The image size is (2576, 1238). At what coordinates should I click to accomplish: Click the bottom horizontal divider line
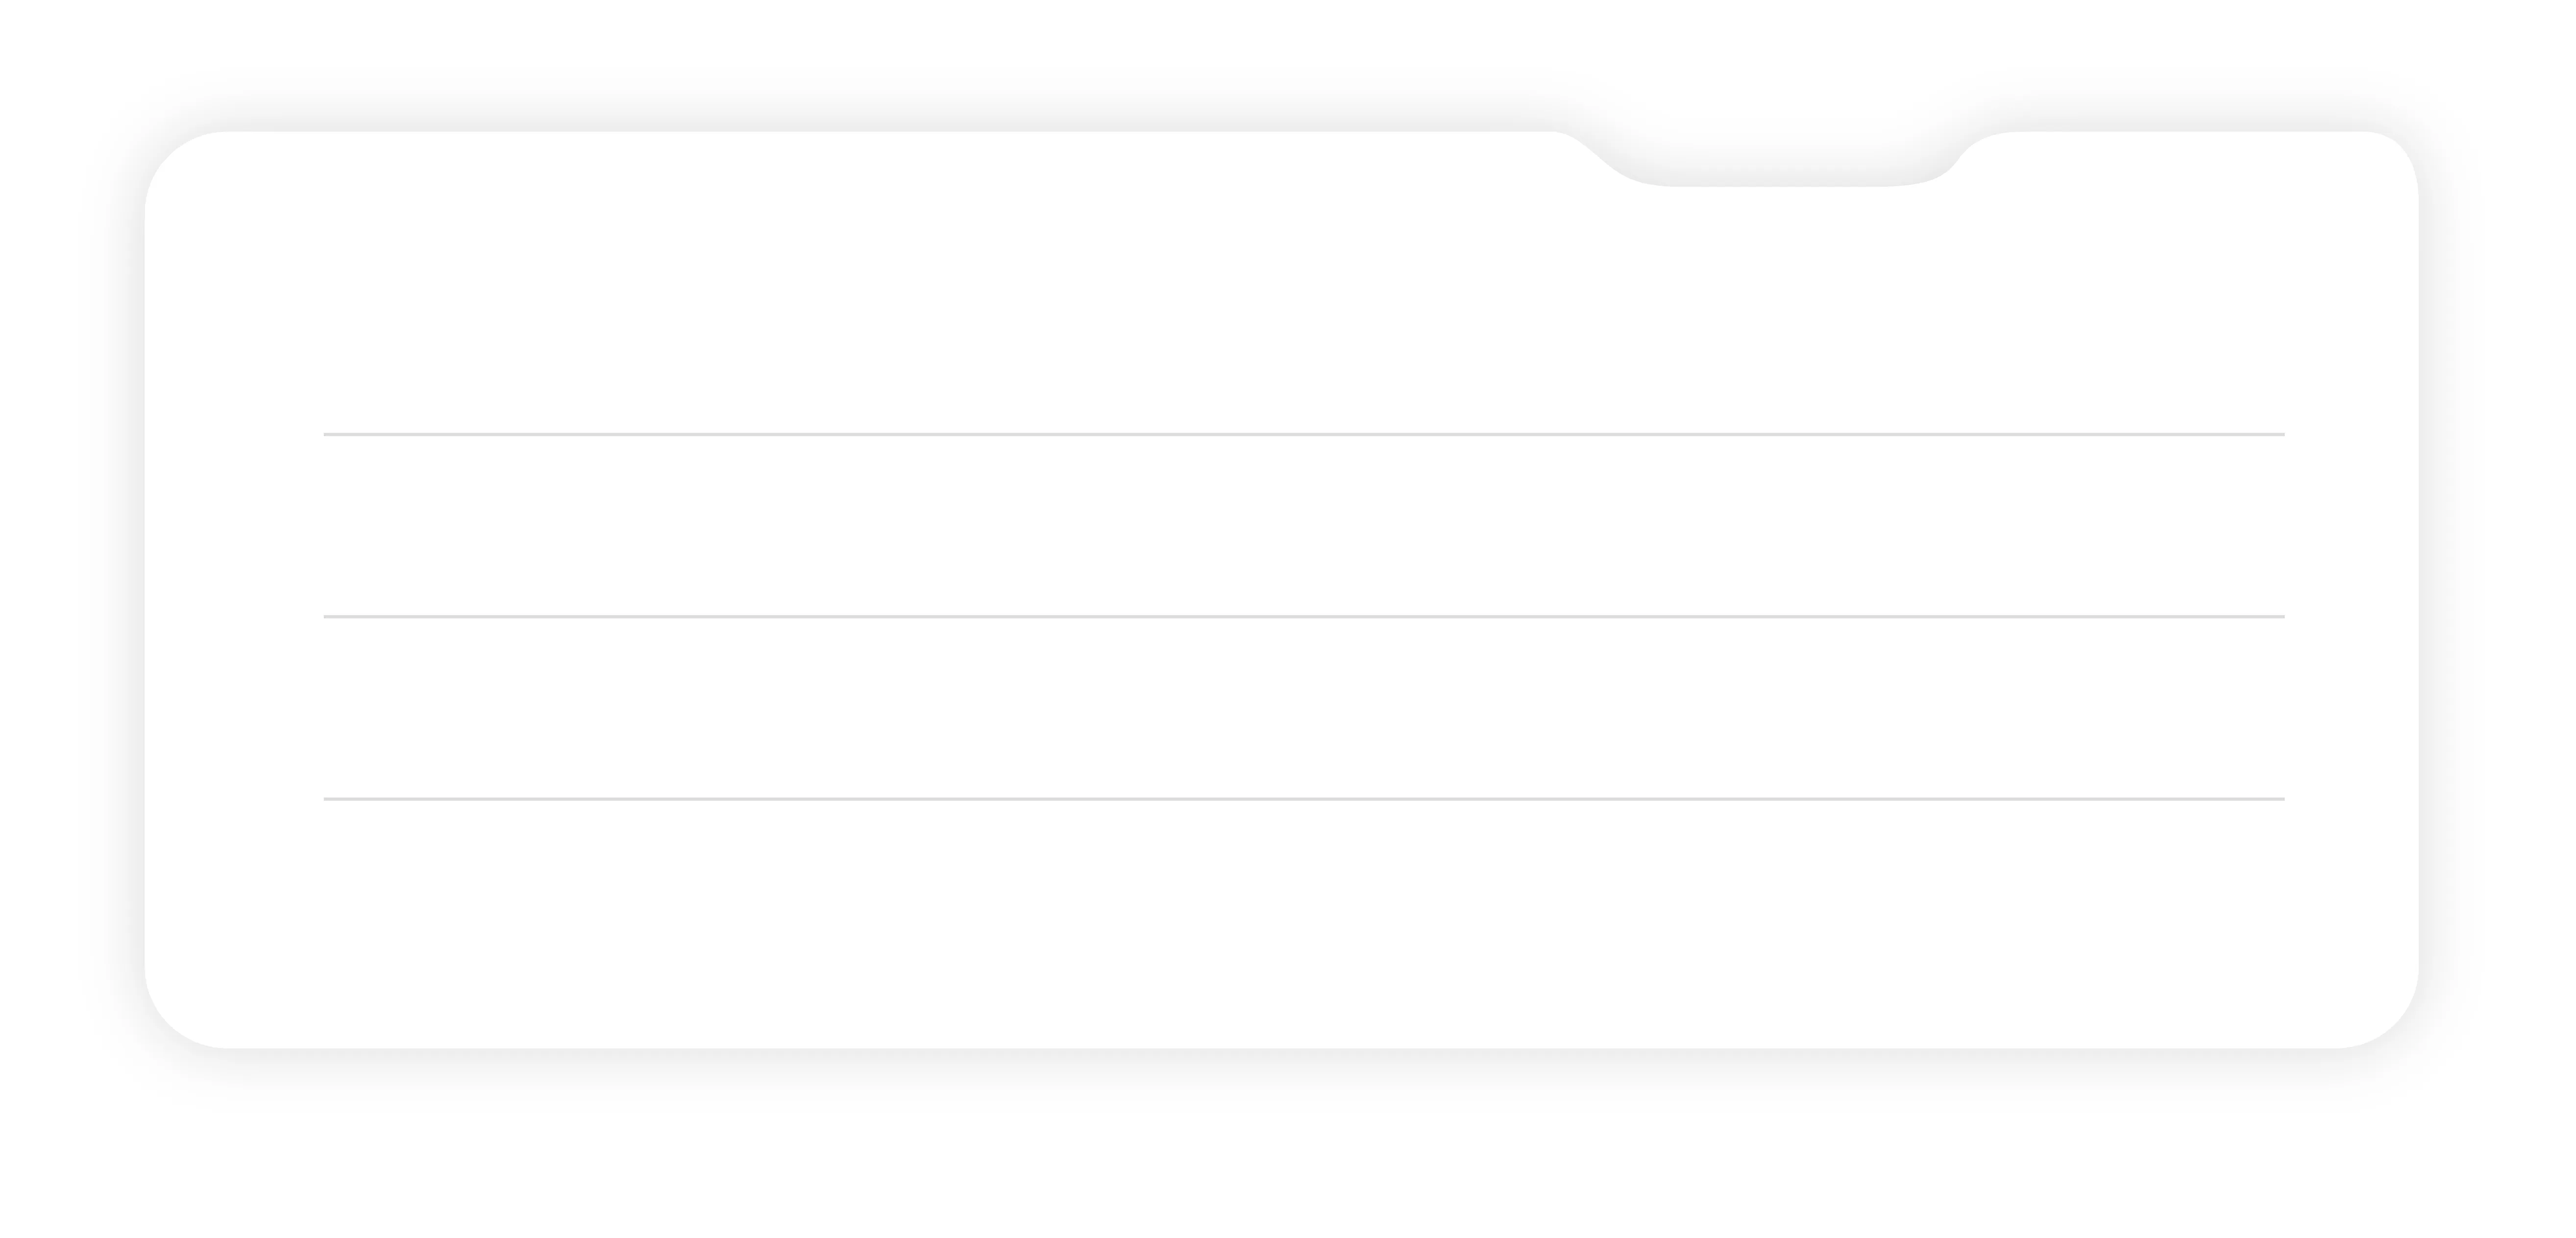click(x=1304, y=799)
